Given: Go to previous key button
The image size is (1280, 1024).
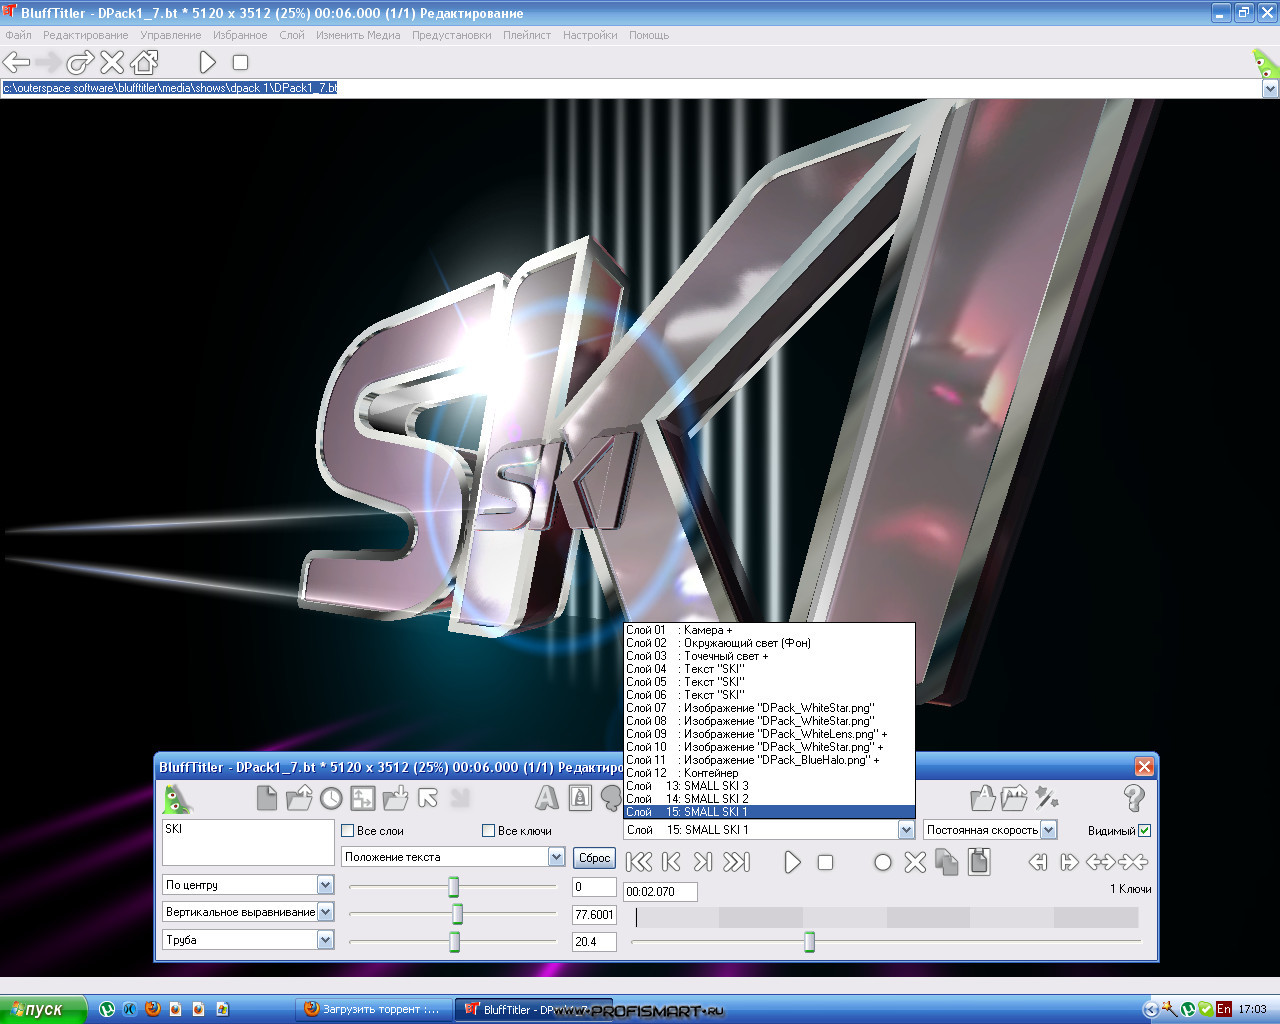Looking at the screenshot, I should (672, 862).
